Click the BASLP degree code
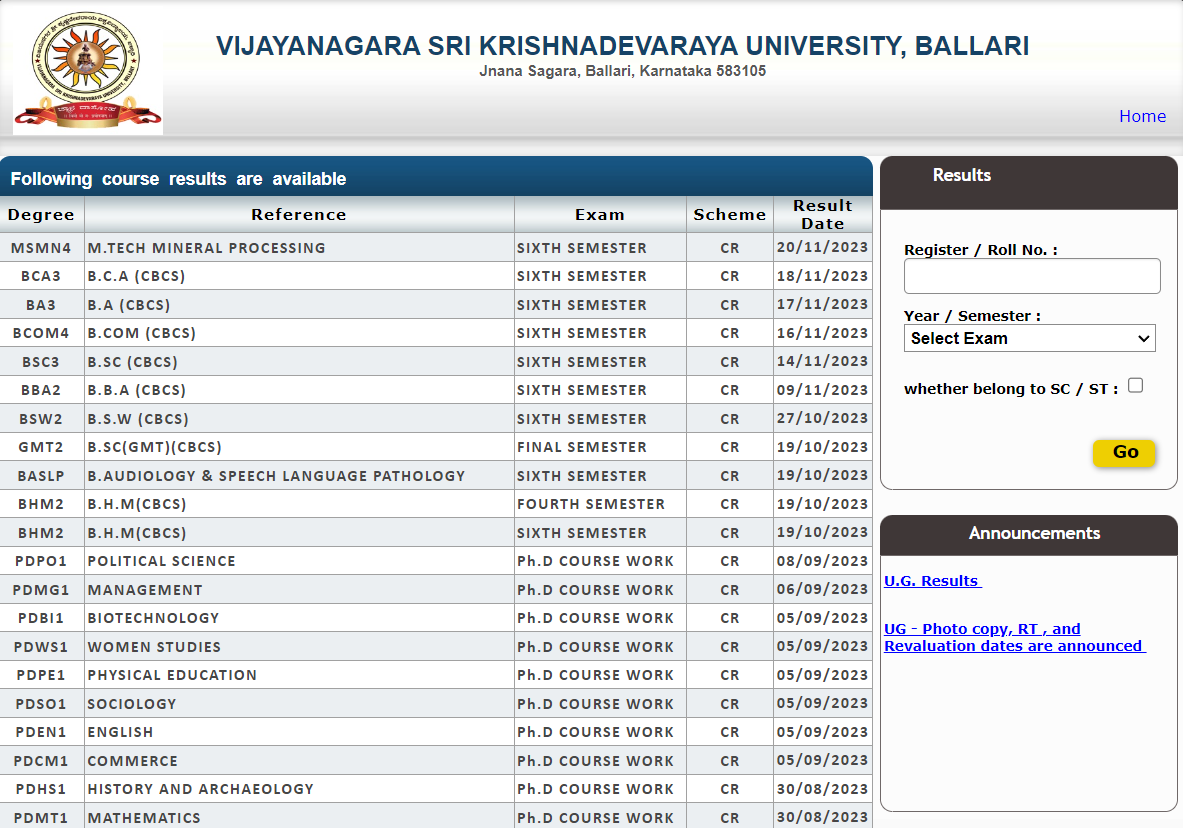This screenshot has height=828, width=1183. pyautogui.click(x=41, y=476)
